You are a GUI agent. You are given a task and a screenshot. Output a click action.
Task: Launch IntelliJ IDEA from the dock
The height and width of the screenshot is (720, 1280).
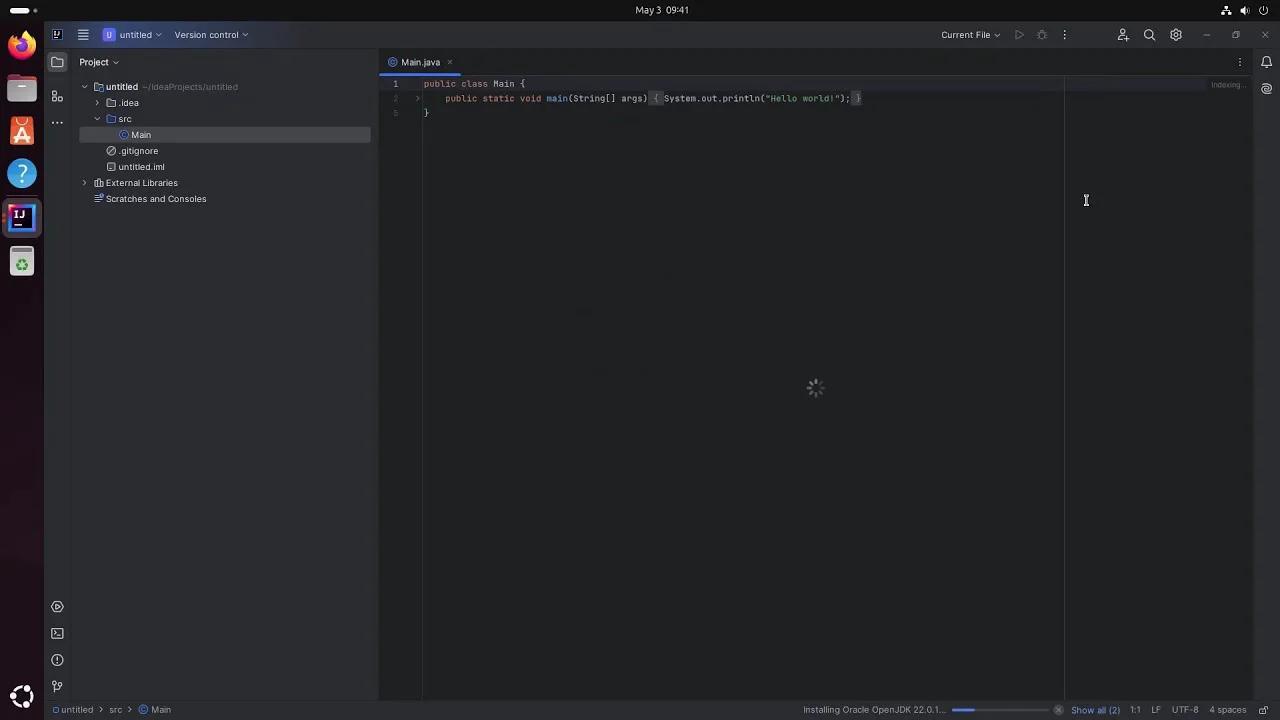tap(21, 217)
